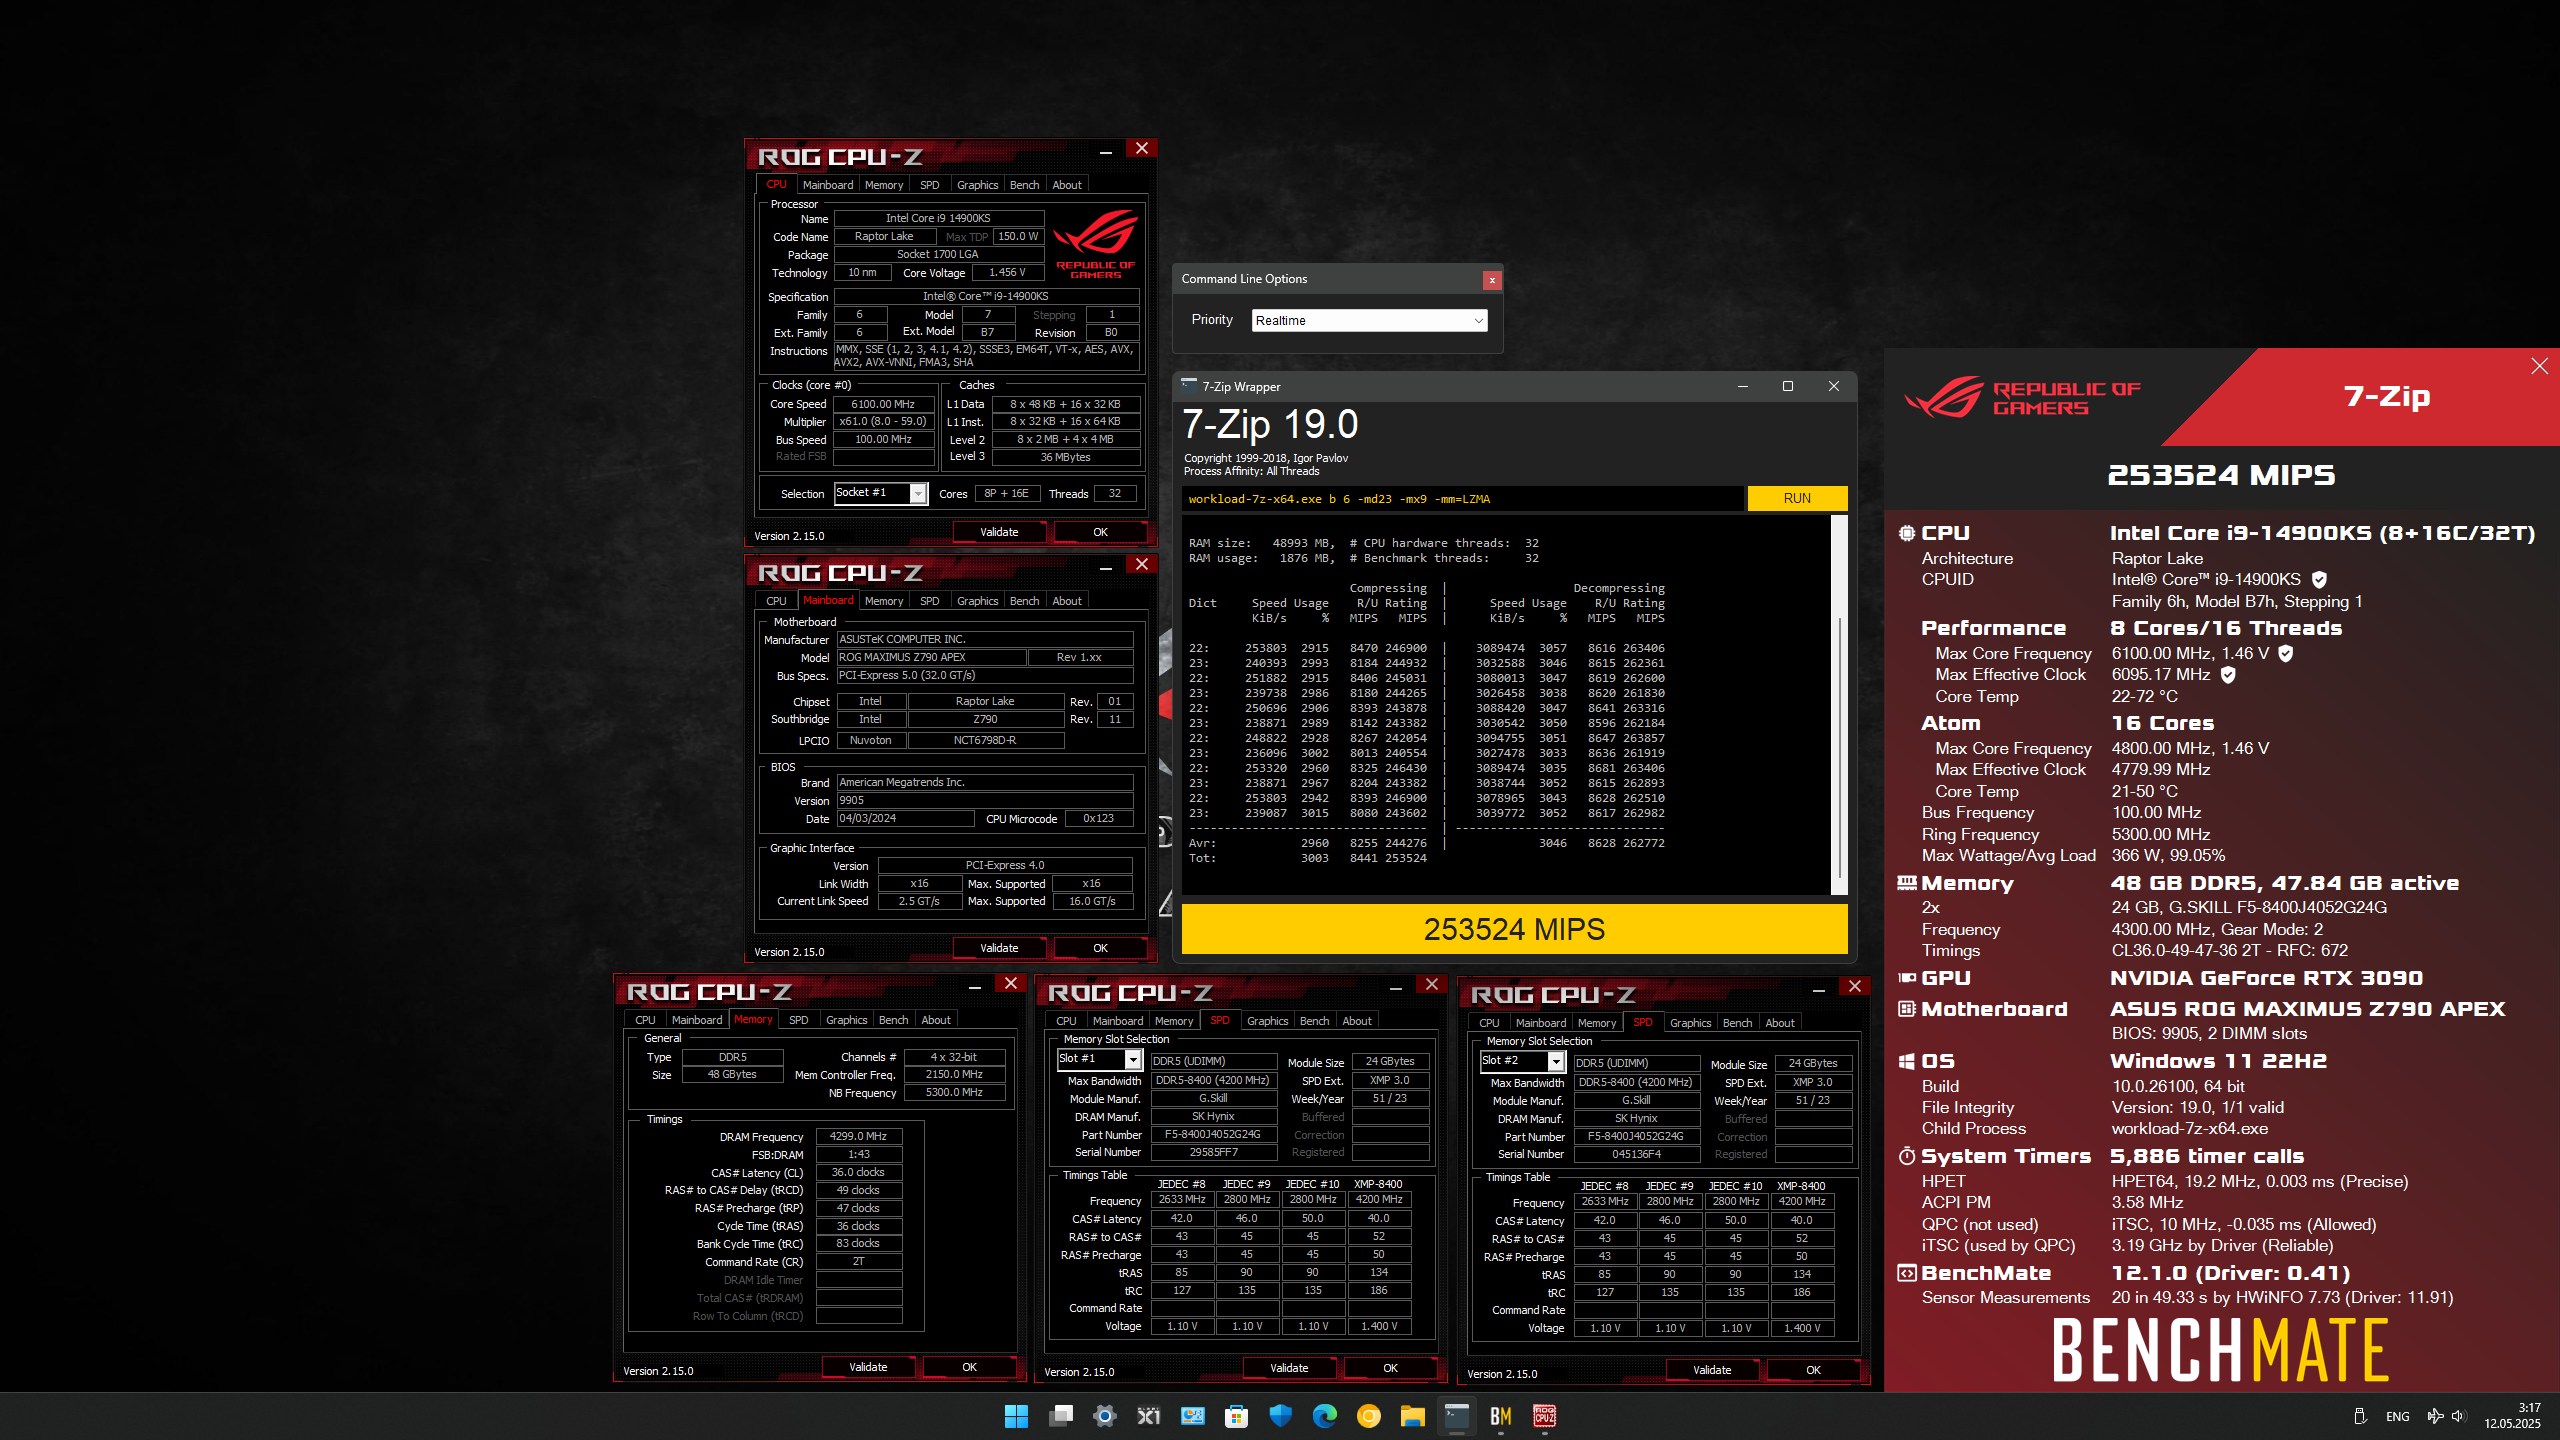Switch to the terminal window on the taskbar
The width and height of the screenshot is (2560, 1440).
click(1456, 1416)
